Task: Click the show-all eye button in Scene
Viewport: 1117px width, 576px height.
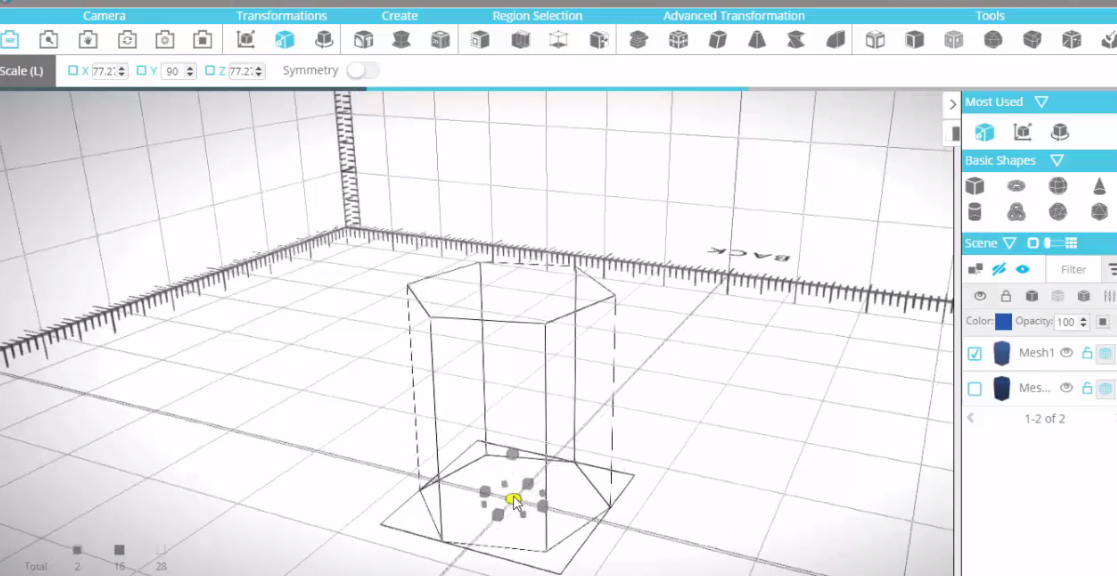Action: (1023, 269)
